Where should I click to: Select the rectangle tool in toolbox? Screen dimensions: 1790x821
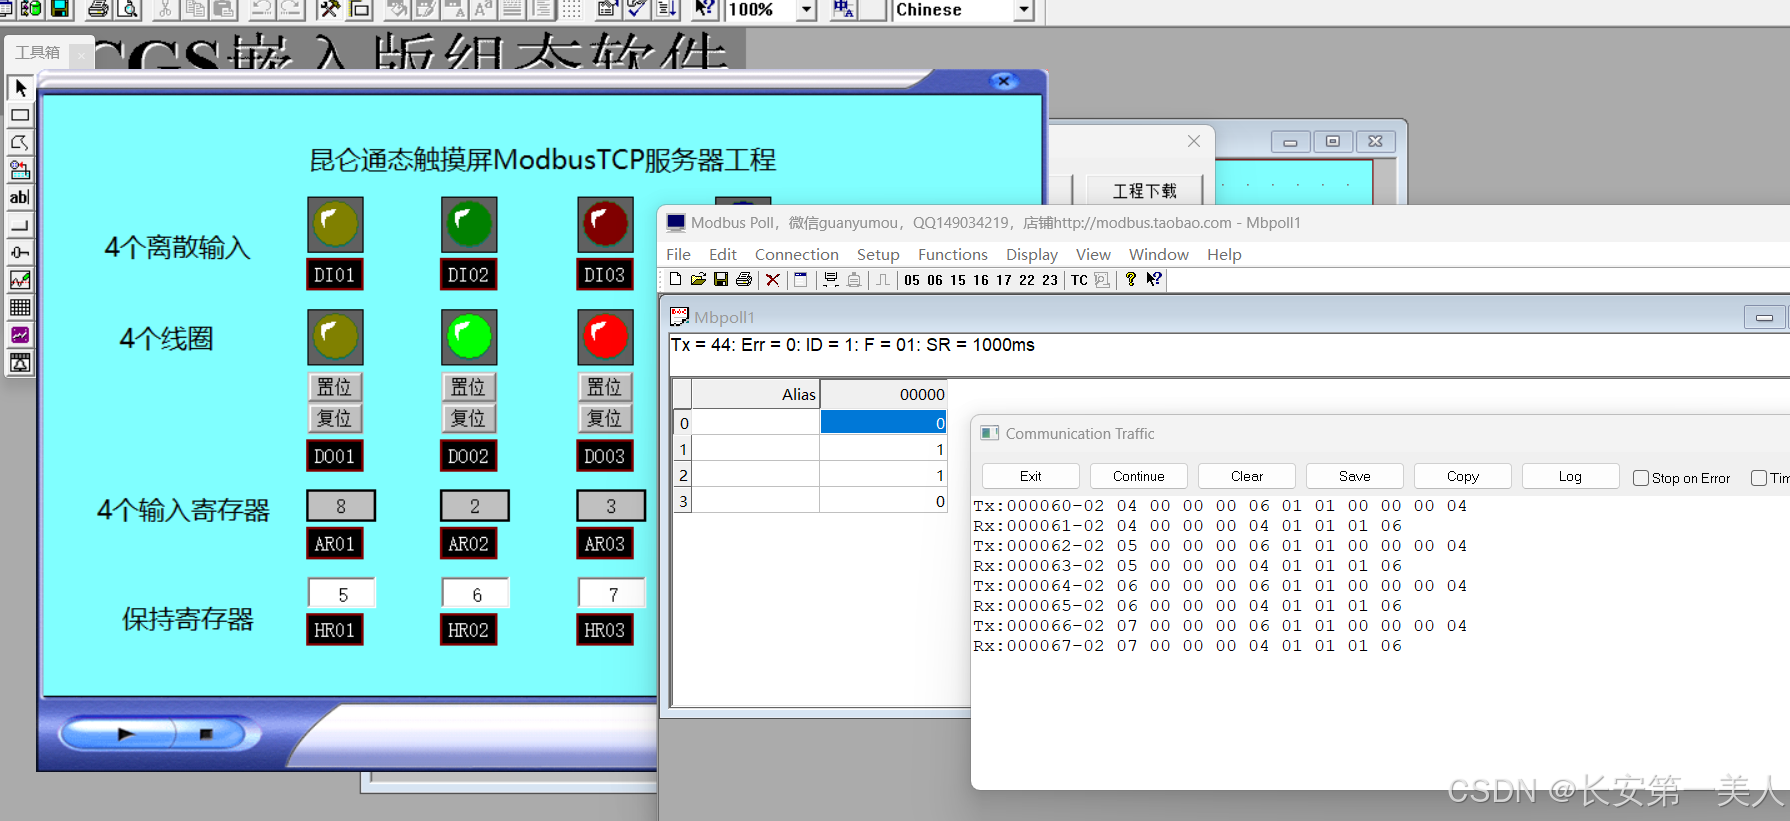(x=20, y=116)
